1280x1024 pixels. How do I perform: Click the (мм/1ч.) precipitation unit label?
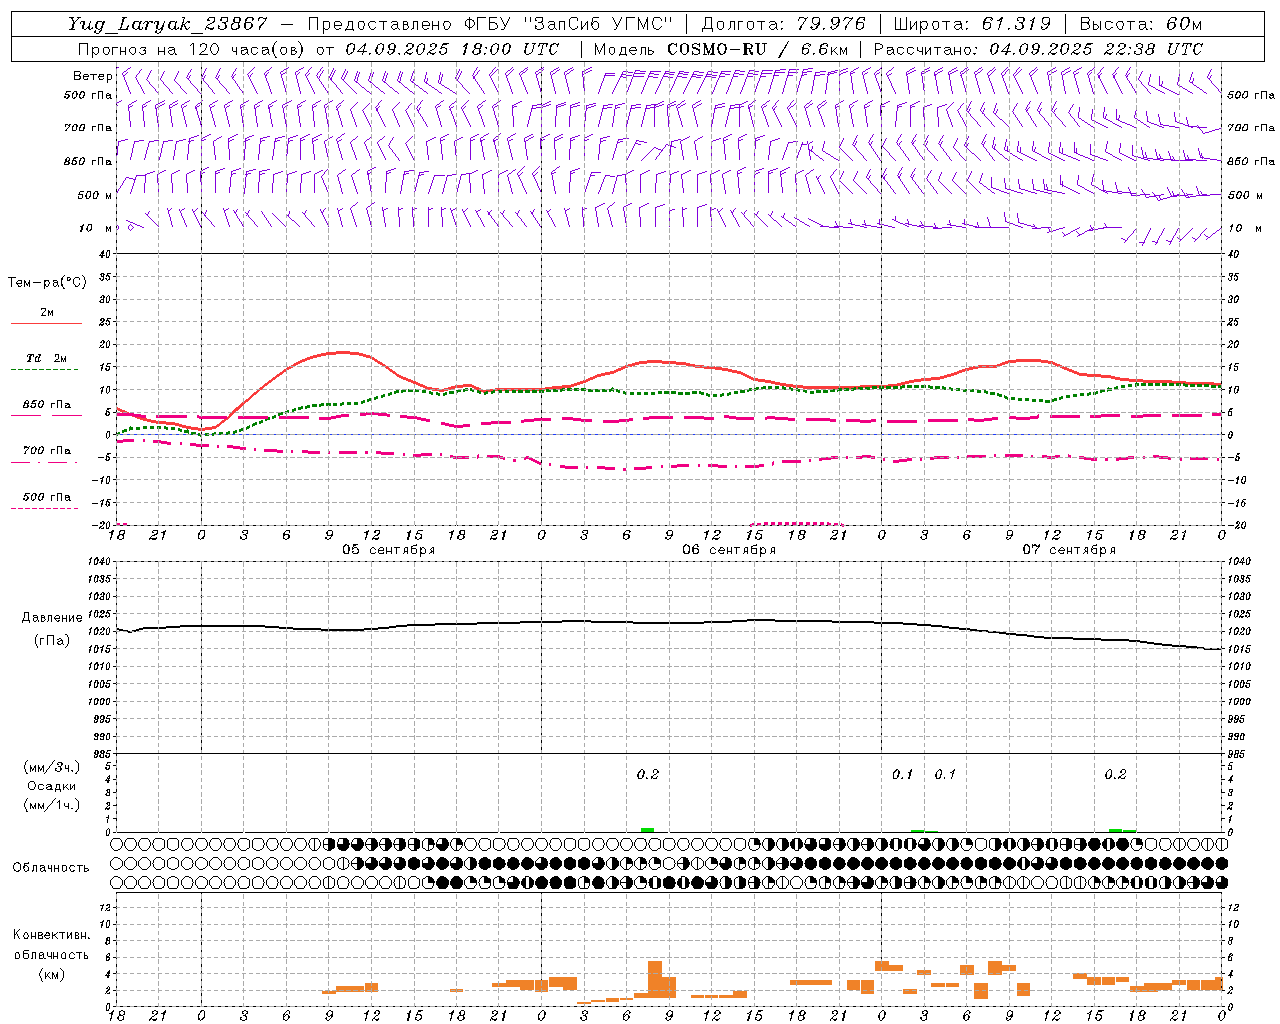coord(52,805)
